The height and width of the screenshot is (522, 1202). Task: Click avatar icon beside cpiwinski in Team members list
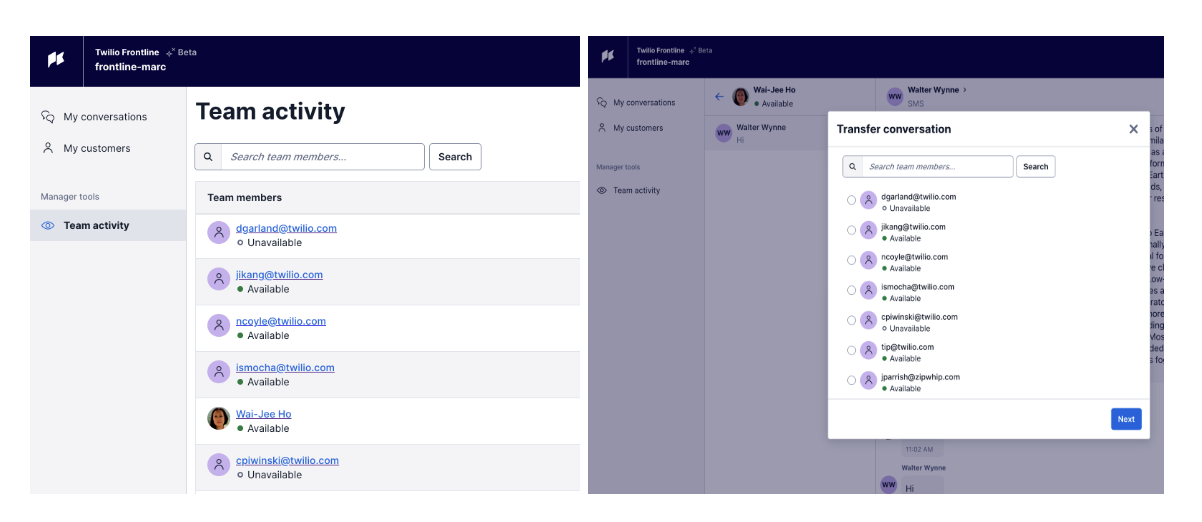[219, 465]
